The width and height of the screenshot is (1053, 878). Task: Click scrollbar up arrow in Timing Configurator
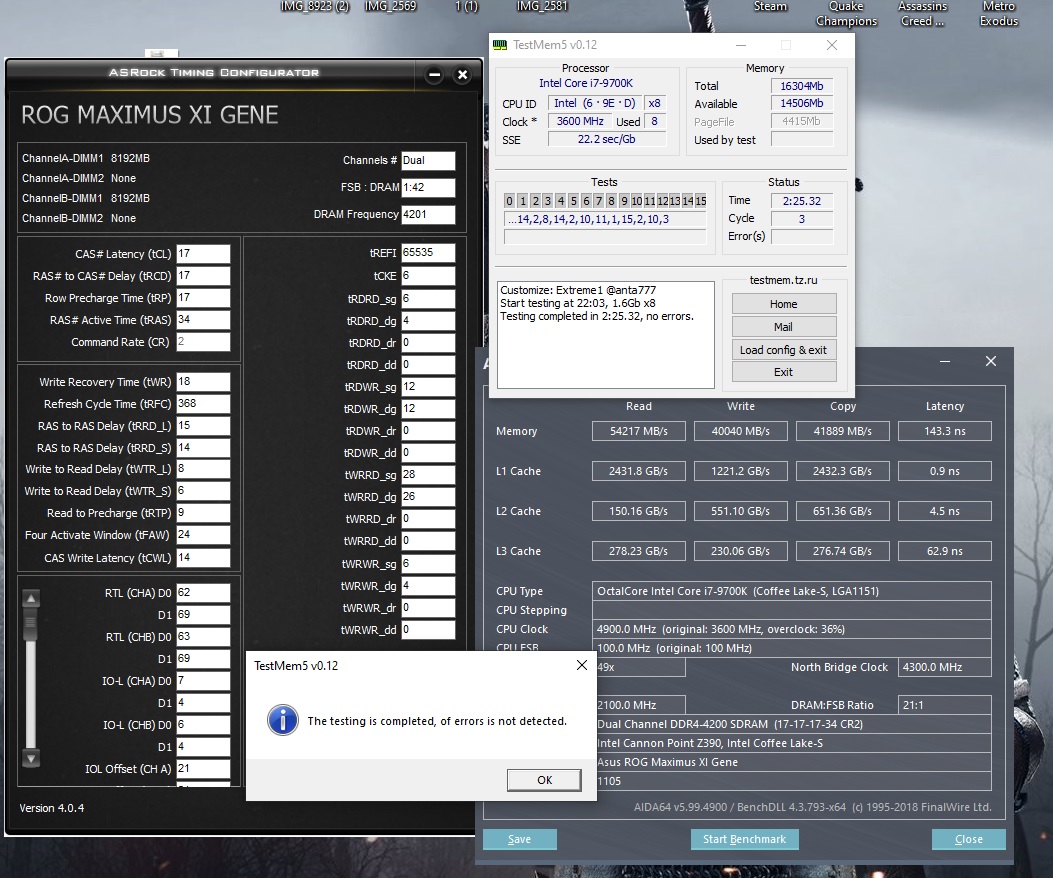click(x=31, y=598)
